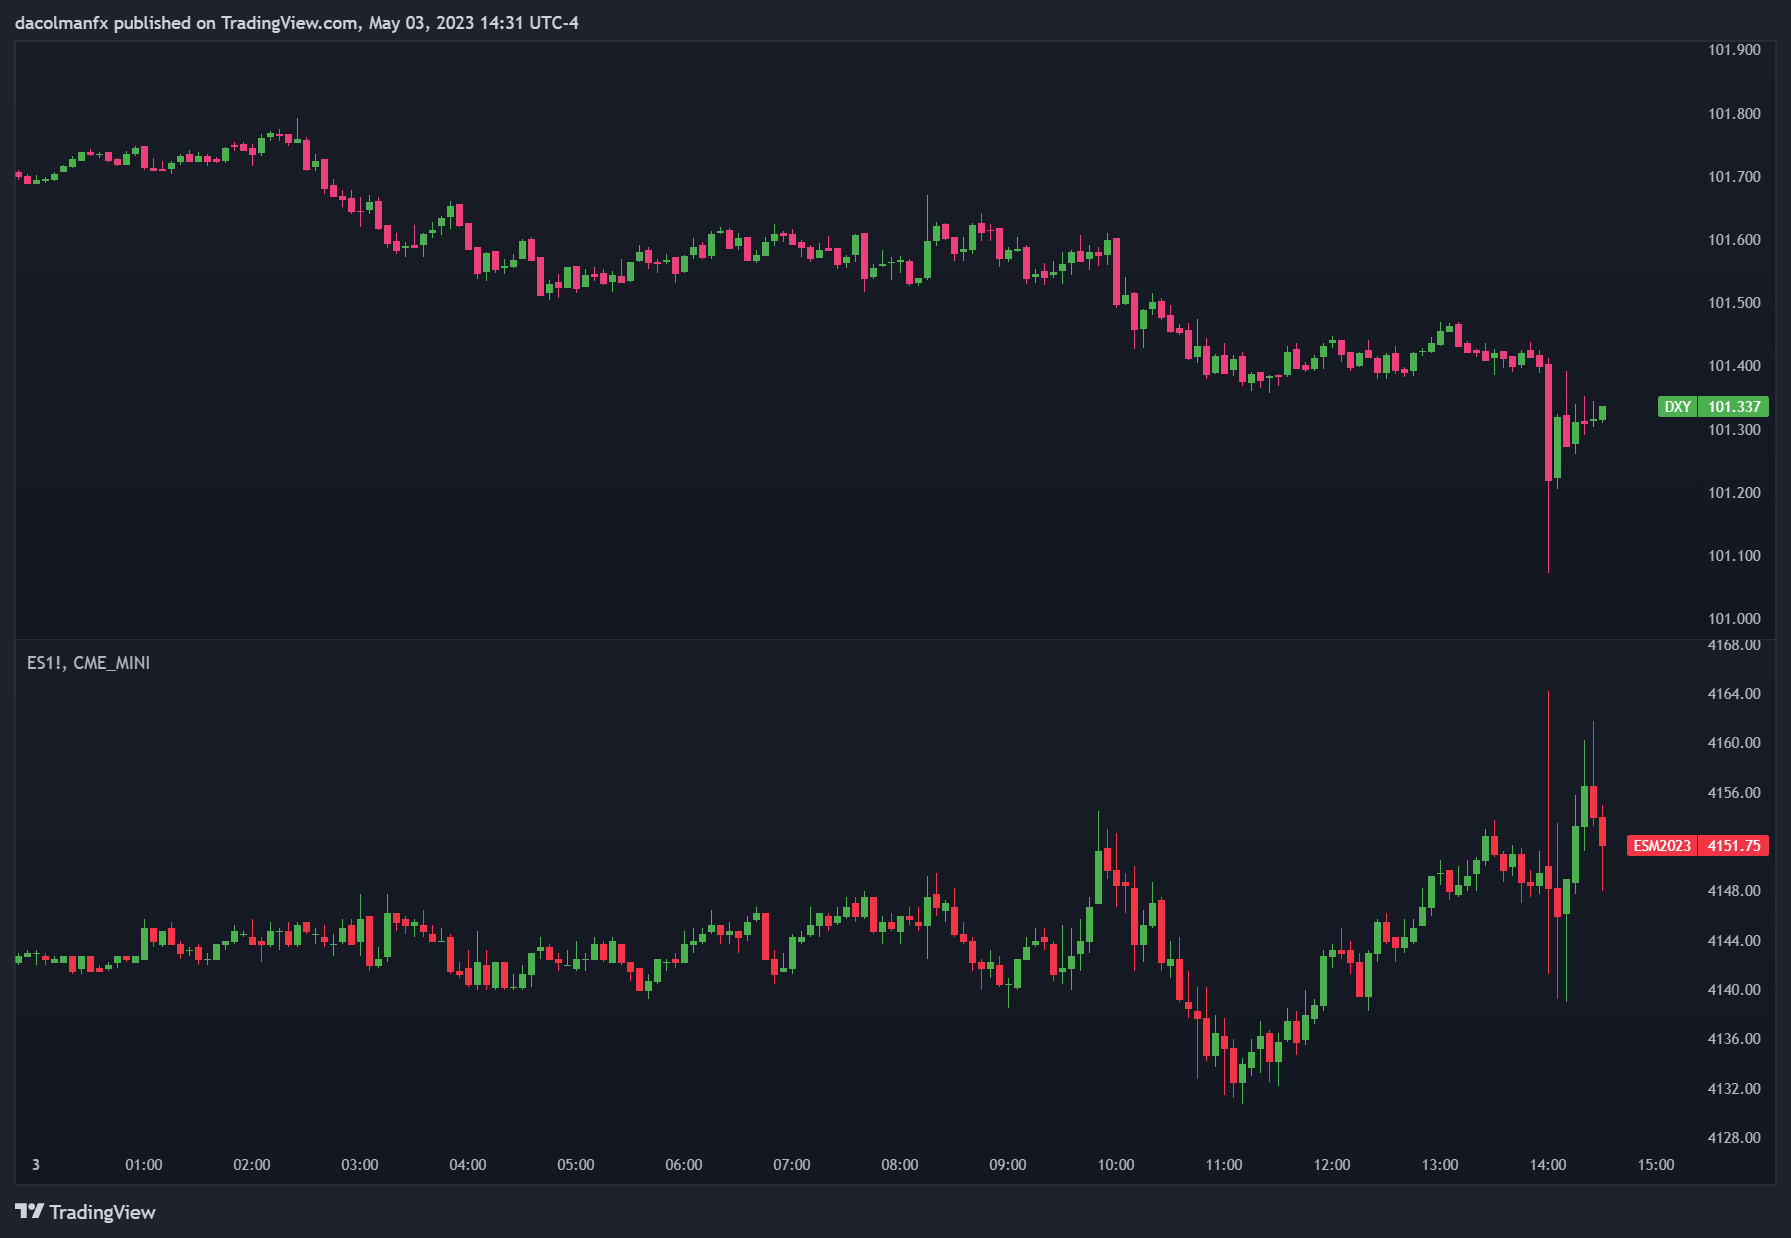This screenshot has width=1791, height=1238.
Task: Click the 101.000 price scale value
Action: 1734,619
